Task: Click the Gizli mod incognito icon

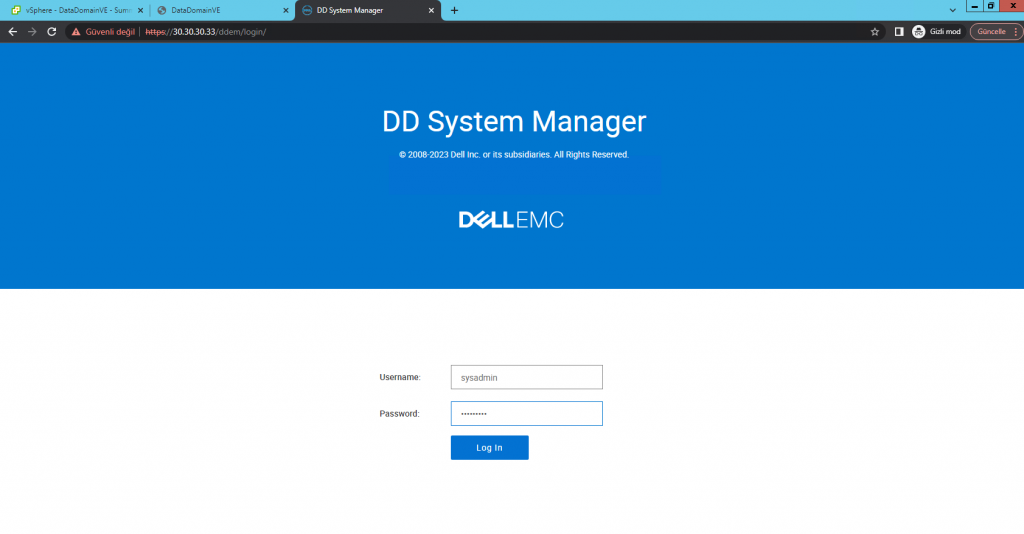Action: tap(919, 32)
